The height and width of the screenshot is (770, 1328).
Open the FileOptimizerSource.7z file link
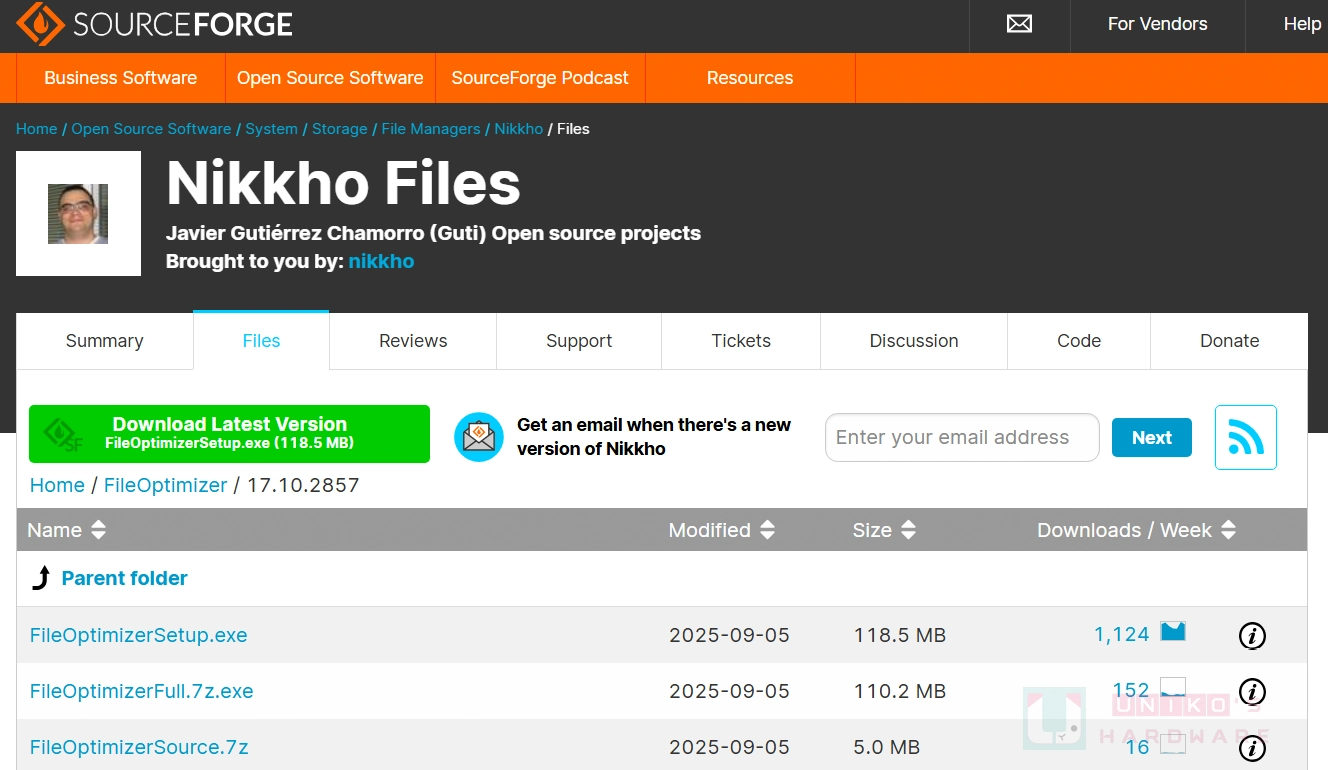pyautogui.click(x=139, y=747)
